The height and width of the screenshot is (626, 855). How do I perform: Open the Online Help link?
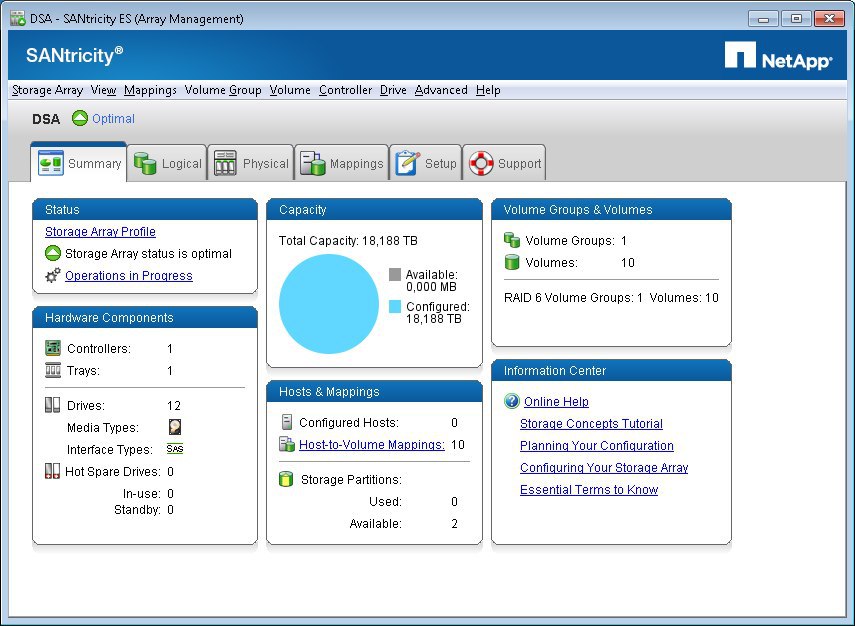(556, 402)
